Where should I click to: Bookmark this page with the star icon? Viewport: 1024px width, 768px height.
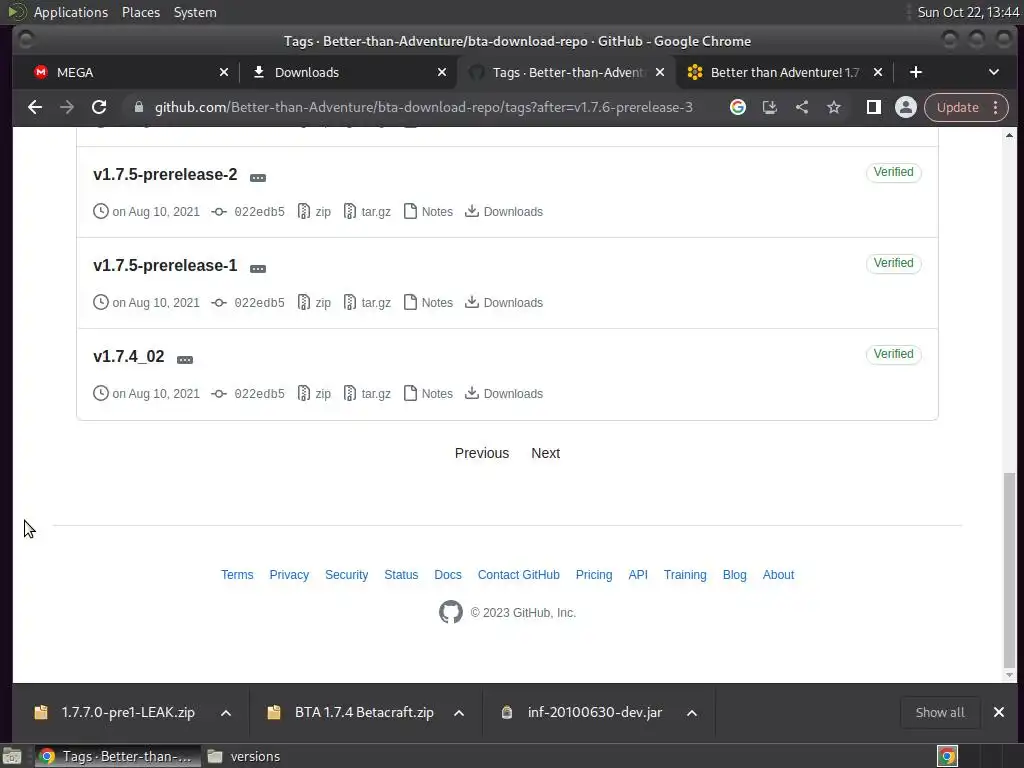[x=833, y=107]
